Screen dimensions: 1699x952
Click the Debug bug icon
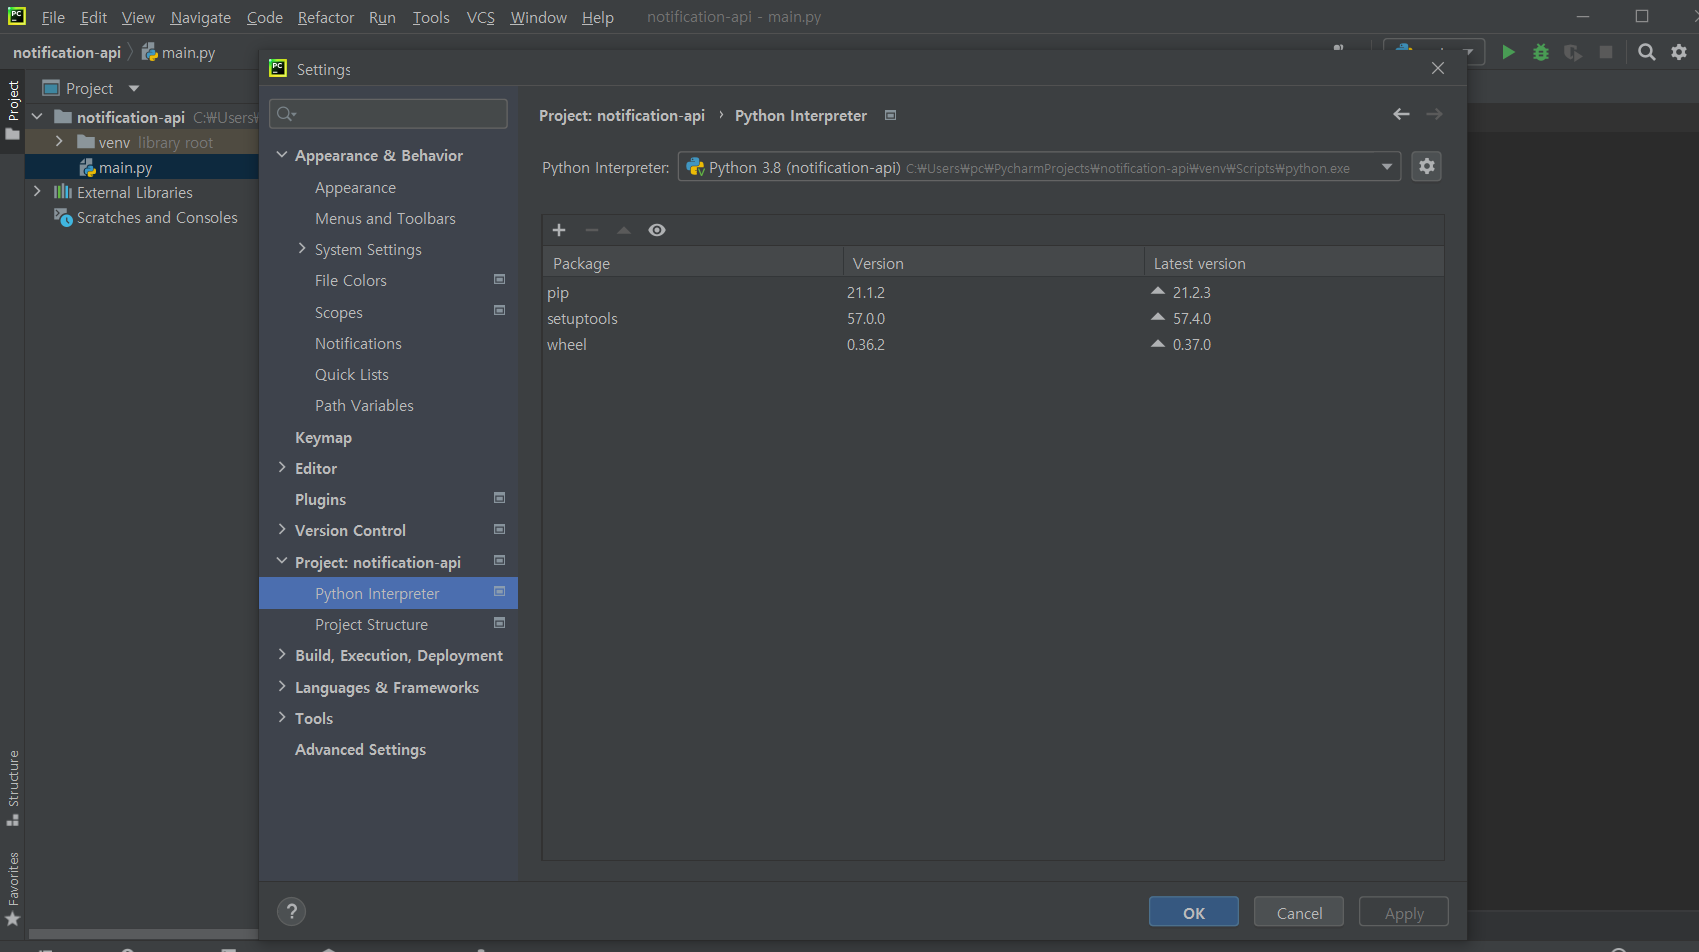pyautogui.click(x=1541, y=52)
